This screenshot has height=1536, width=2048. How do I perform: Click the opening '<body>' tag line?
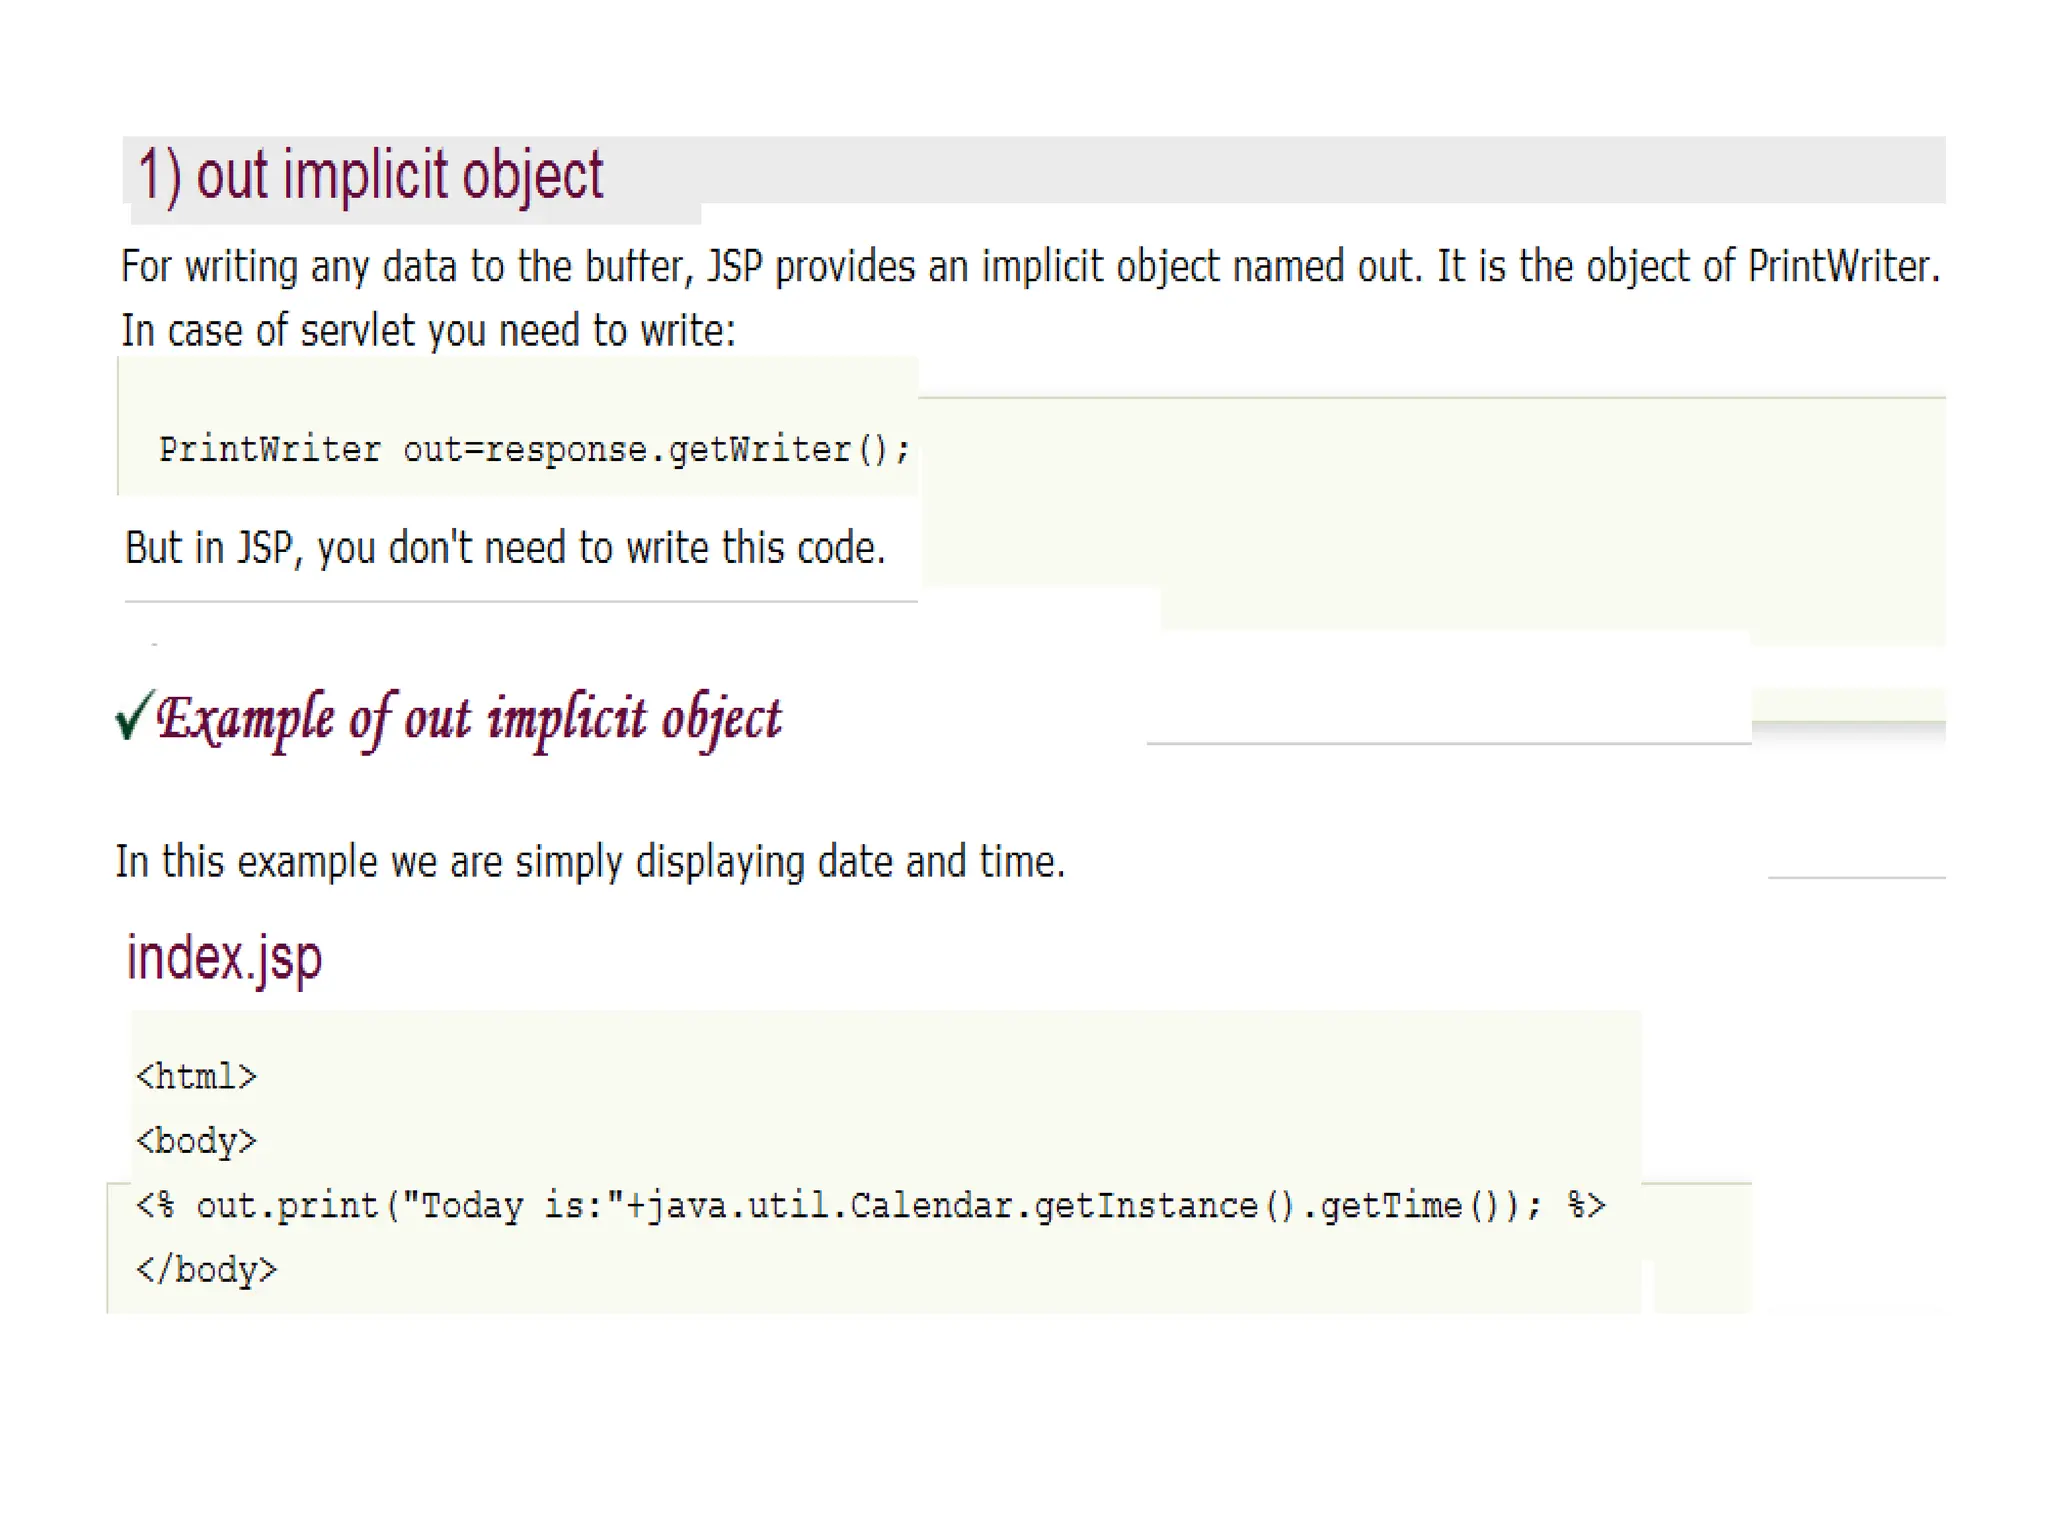click(x=196, y=1141)
